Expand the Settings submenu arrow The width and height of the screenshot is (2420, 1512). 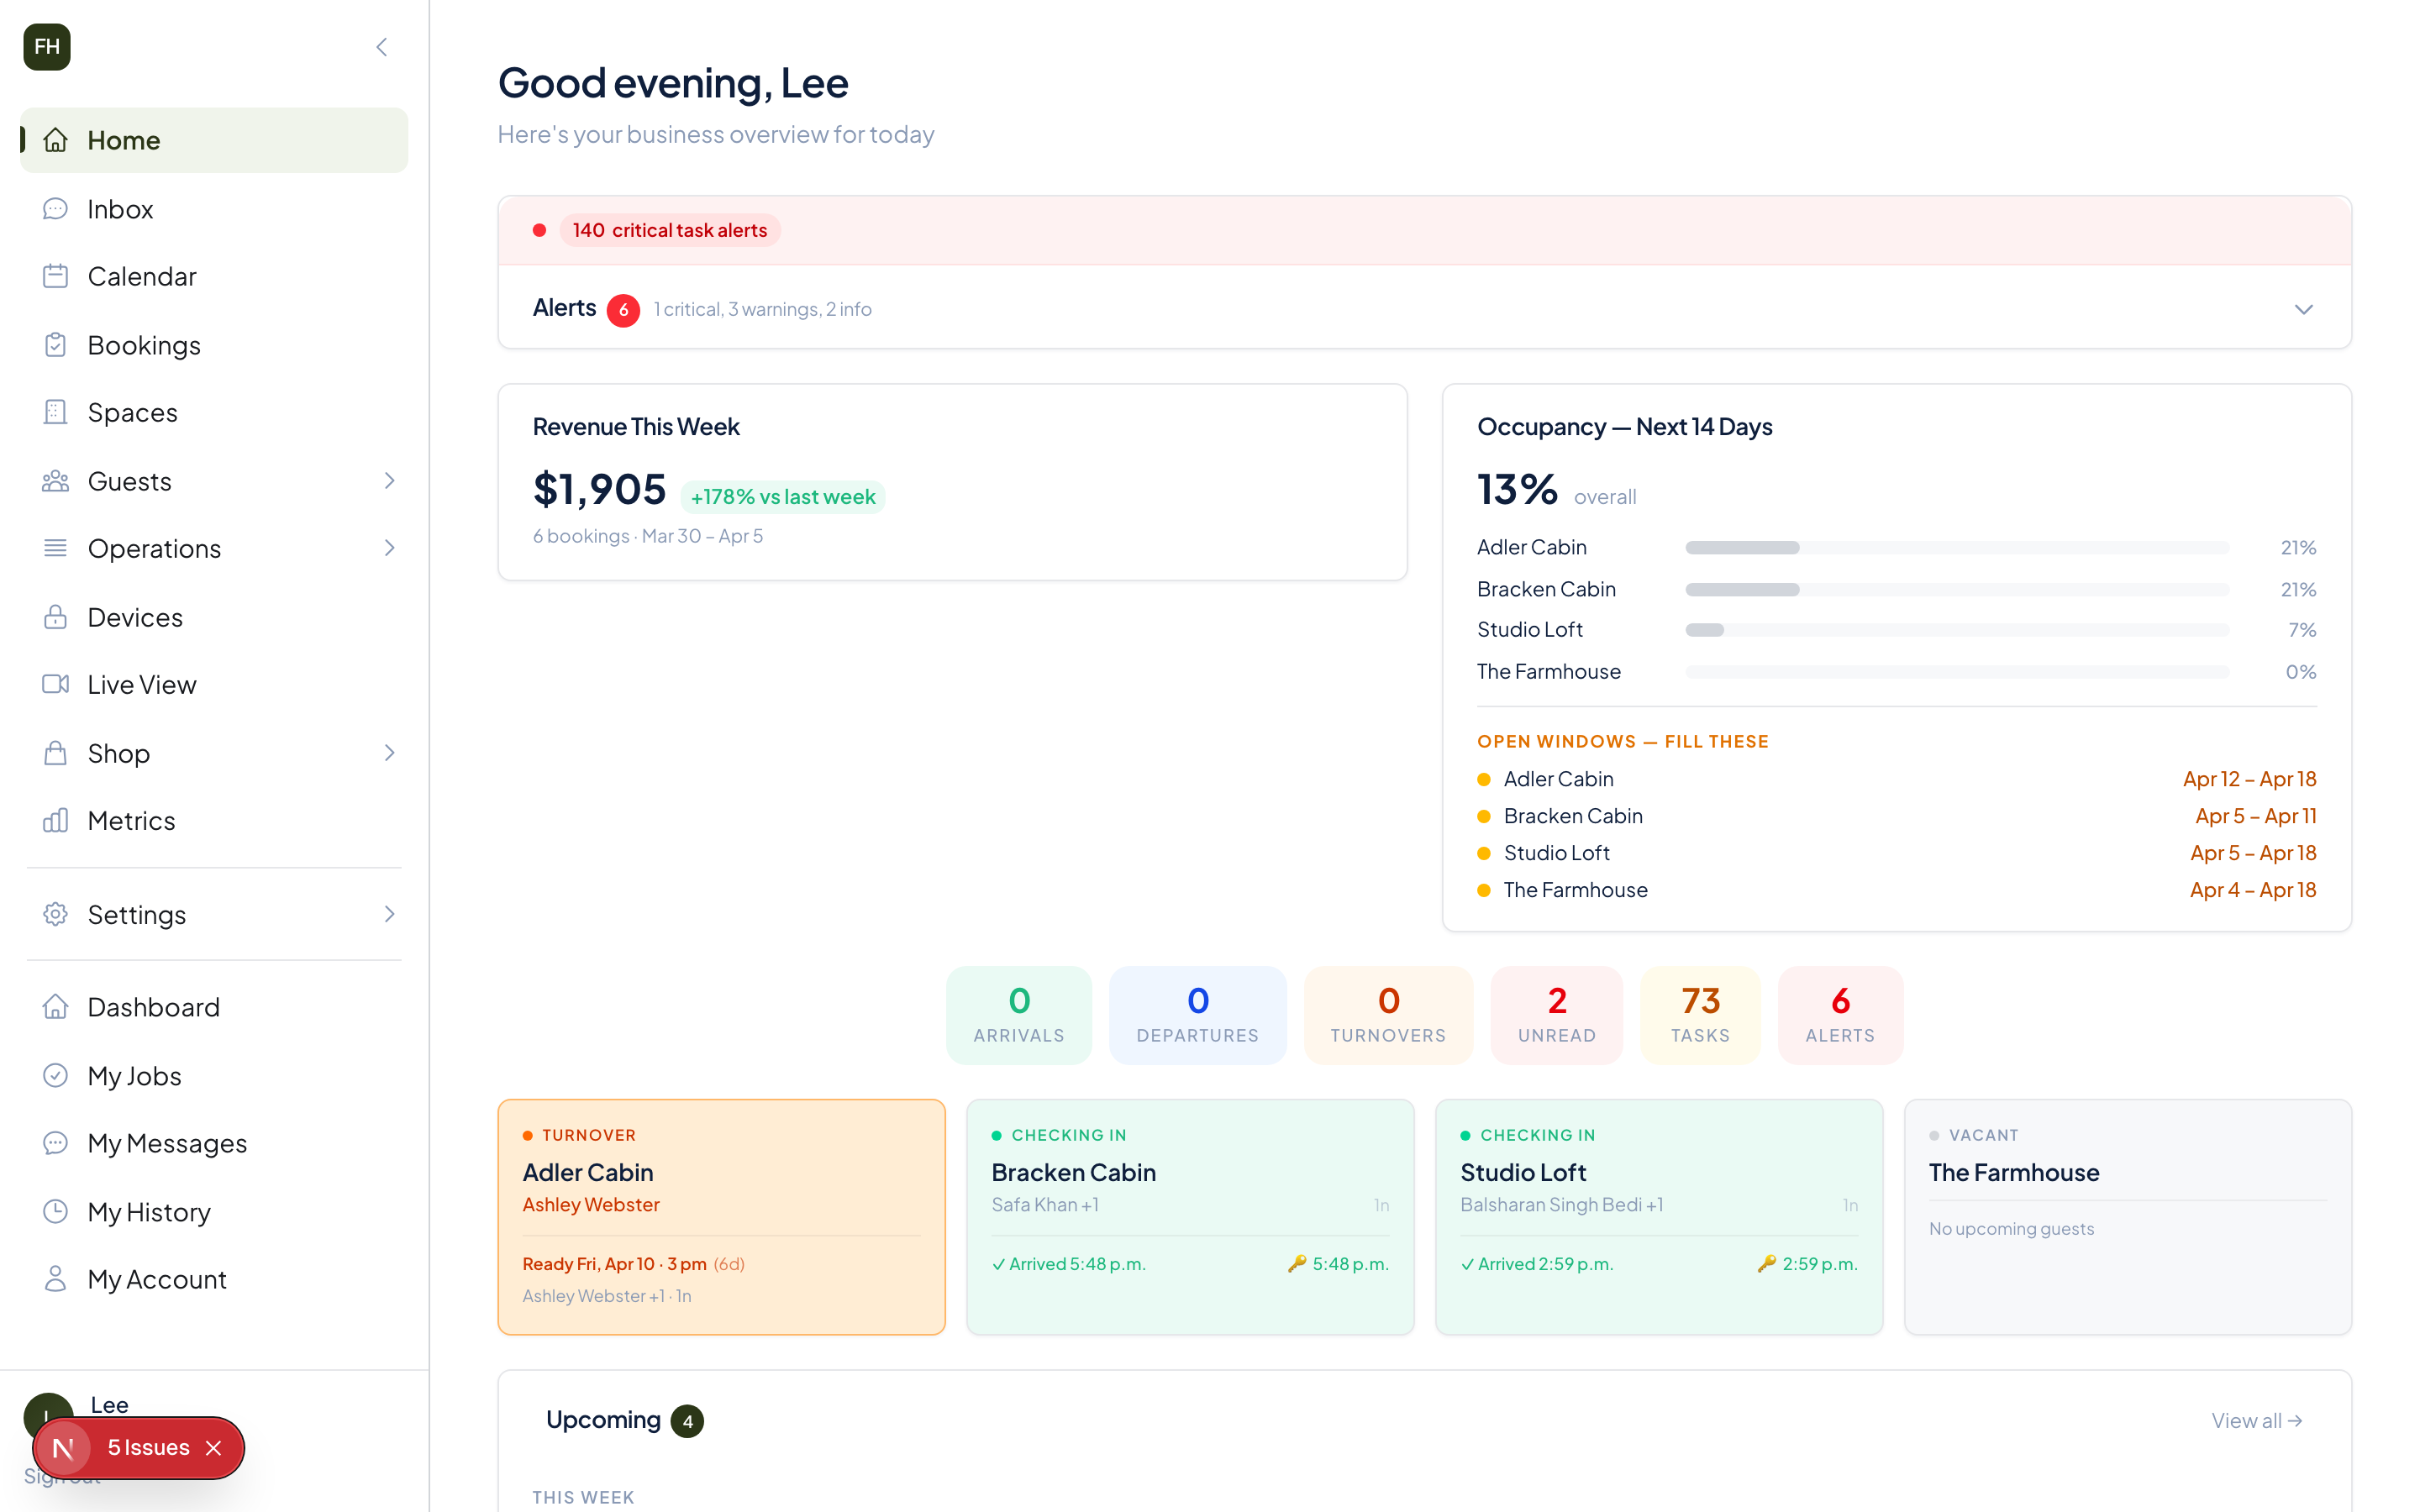[x=390, y=914]
